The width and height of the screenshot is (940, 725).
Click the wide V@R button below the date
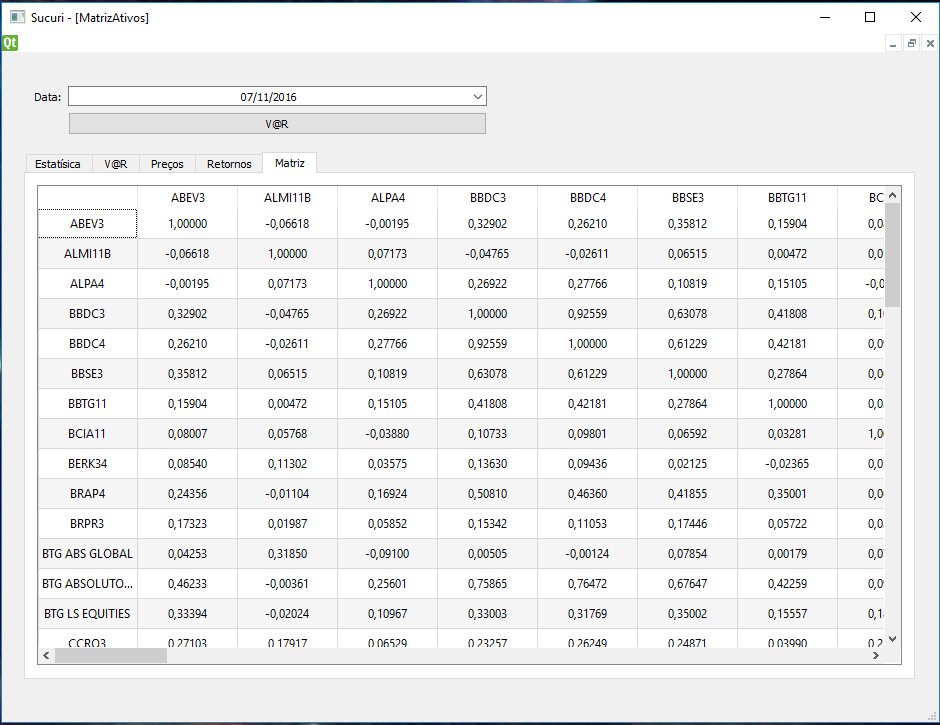[x=277, y=124]
